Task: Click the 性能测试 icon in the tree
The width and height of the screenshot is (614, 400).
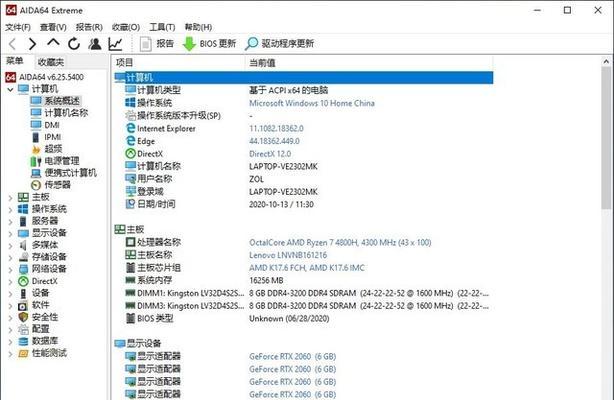Action: click(23, 353)
